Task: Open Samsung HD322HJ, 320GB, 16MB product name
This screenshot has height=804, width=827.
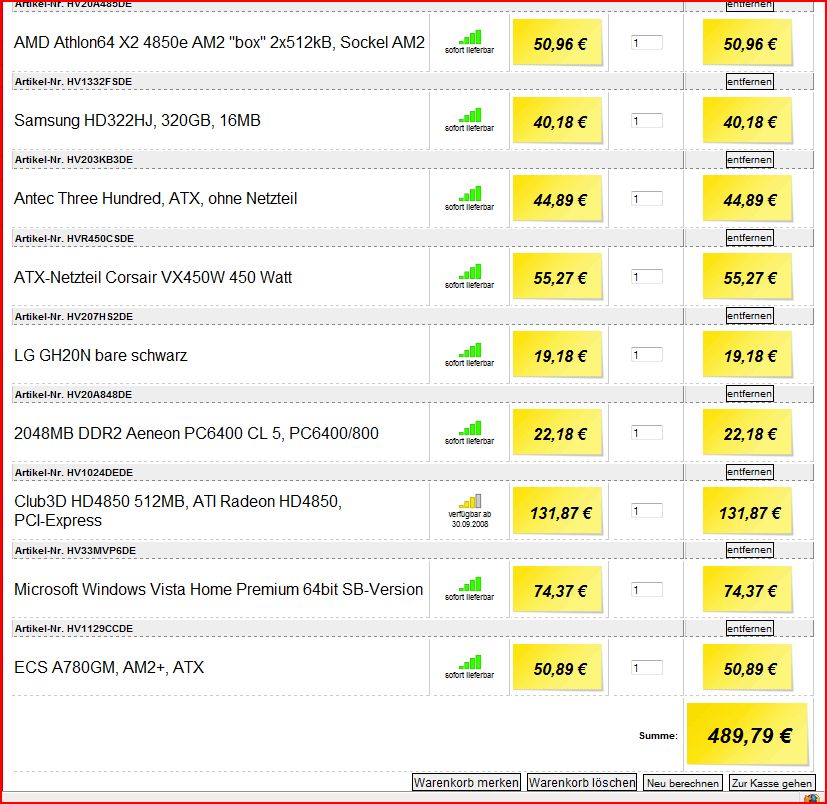Action: click(x=137, y=120)
